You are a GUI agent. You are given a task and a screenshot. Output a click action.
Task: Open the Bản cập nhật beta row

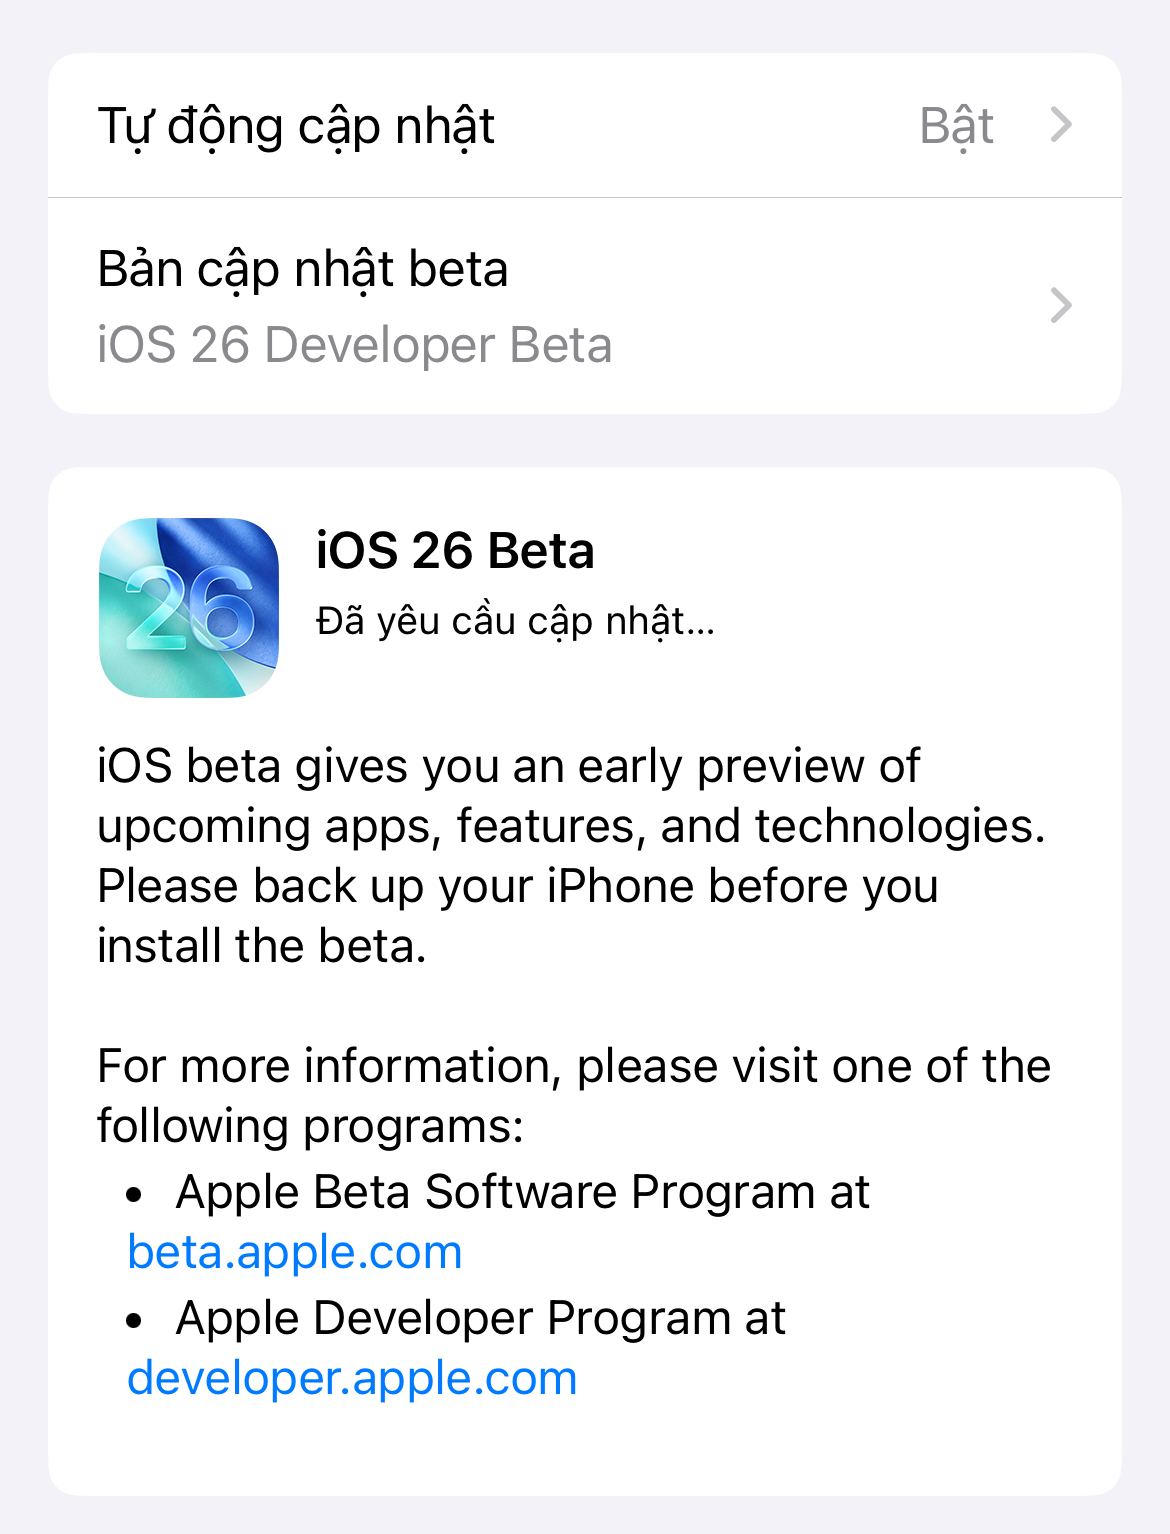pos(584,306)
